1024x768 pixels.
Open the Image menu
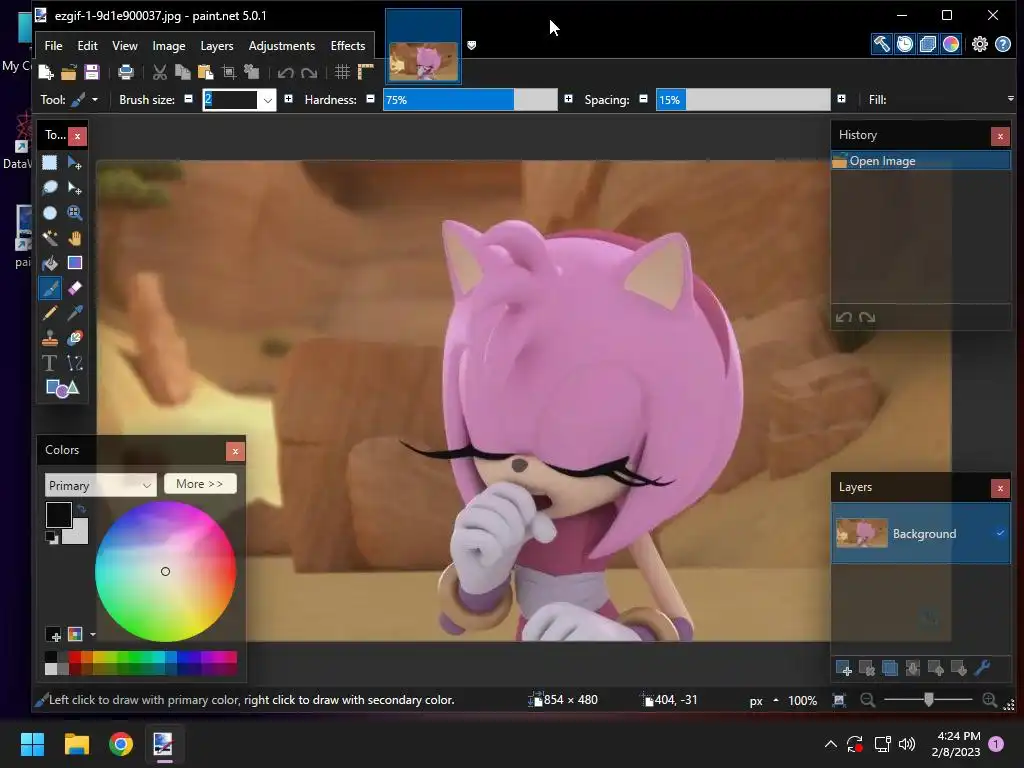168,46
